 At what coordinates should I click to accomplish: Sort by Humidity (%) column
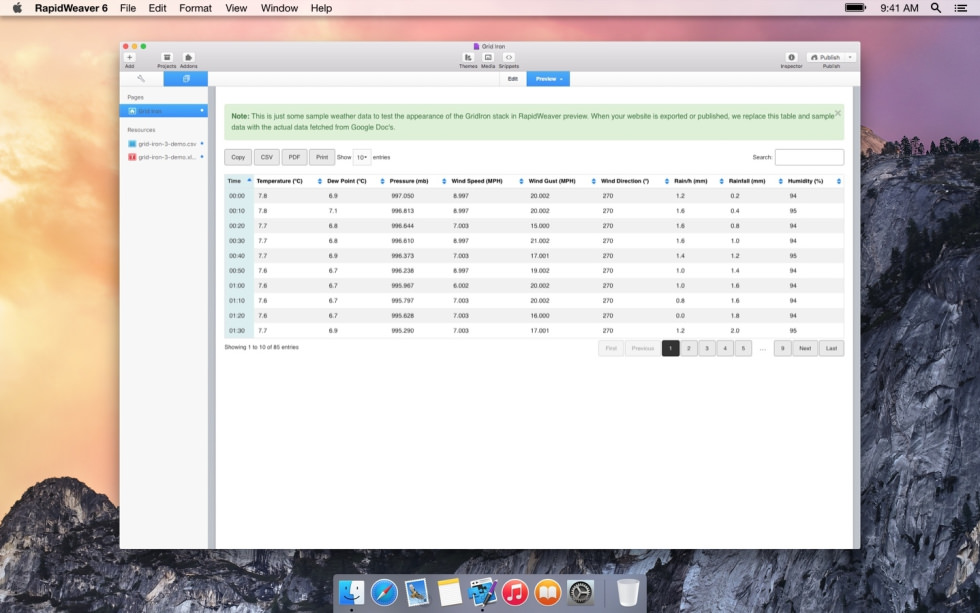tap(814, 181)
